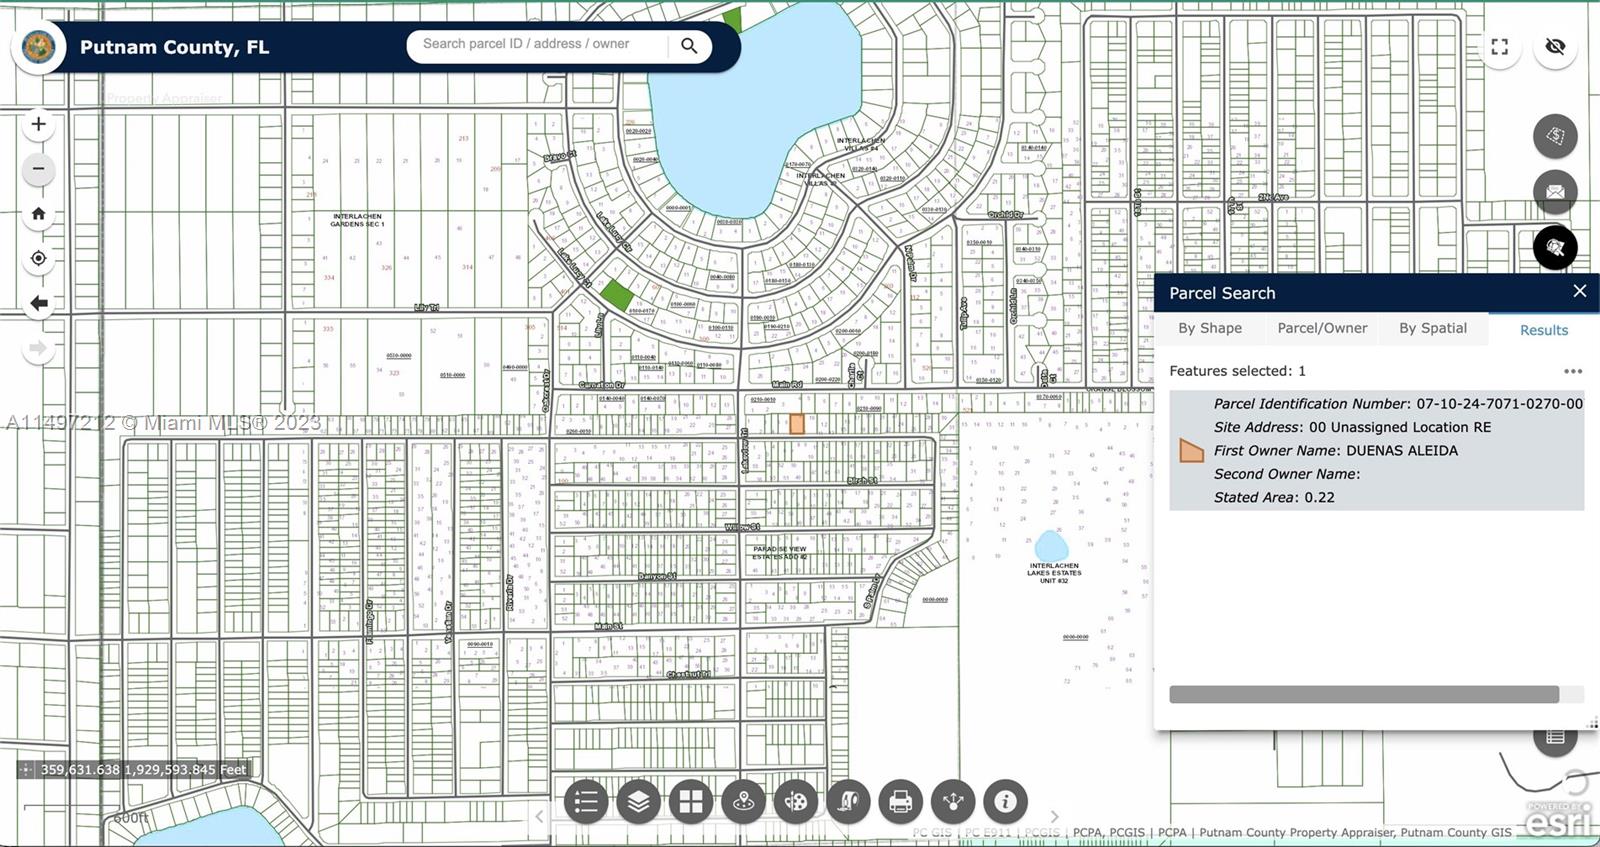Zoom in with the plus button
Screen dimensions: 1600x847
[38, 124]
